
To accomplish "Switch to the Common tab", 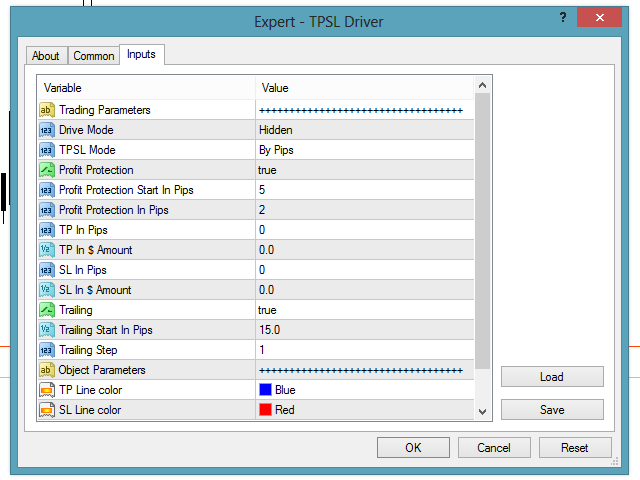I will click(94, 56).
